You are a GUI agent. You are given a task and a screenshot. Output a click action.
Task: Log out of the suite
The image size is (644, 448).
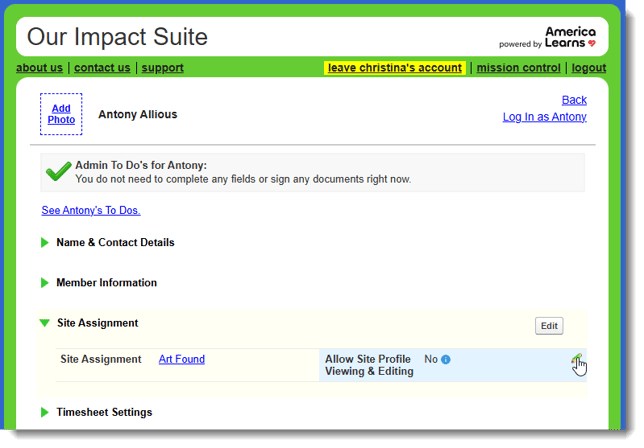pyautogui.click(x=588, y=68)
